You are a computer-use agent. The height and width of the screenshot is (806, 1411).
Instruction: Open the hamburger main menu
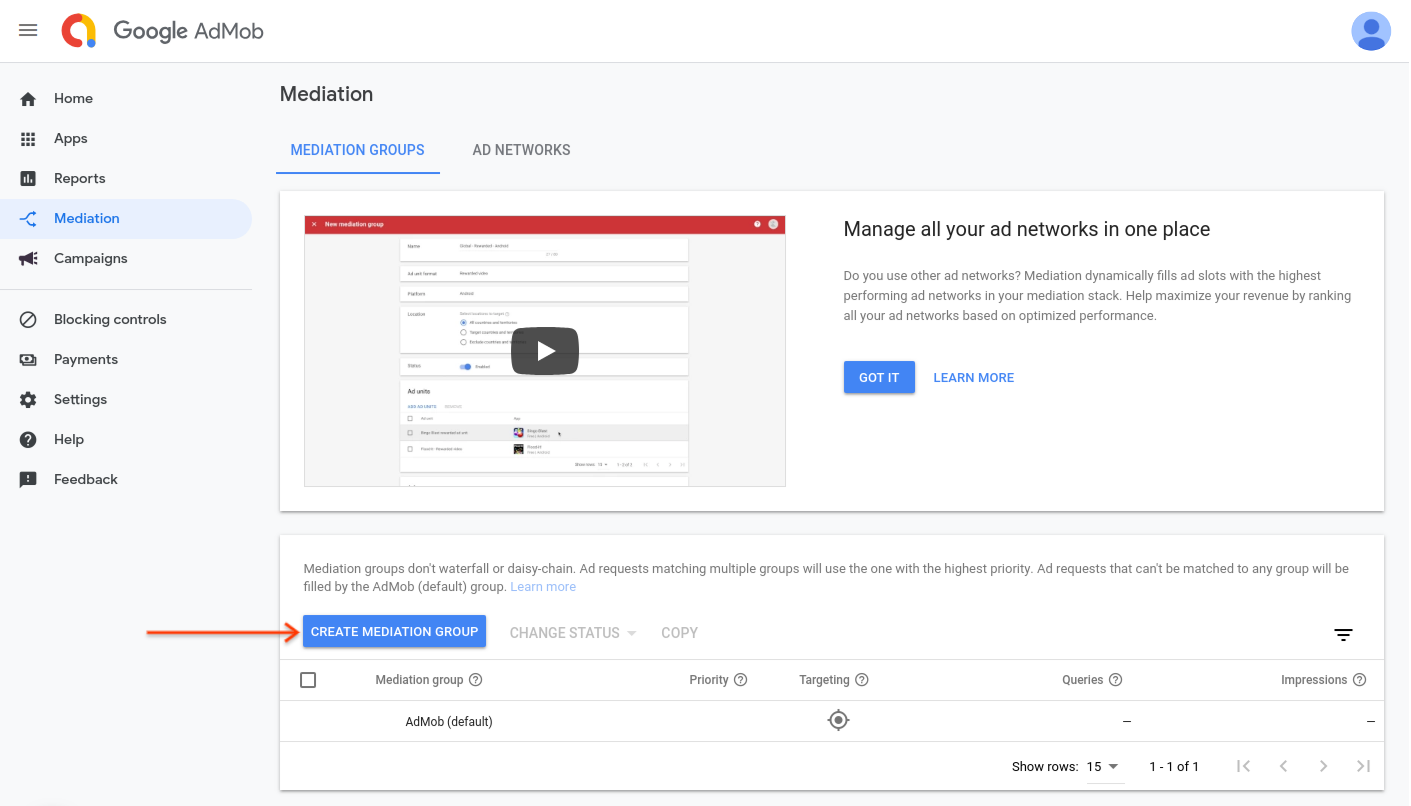click(28, 30)
